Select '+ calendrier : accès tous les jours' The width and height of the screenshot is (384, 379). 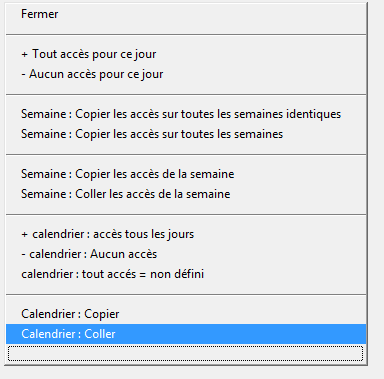(186, 234)
